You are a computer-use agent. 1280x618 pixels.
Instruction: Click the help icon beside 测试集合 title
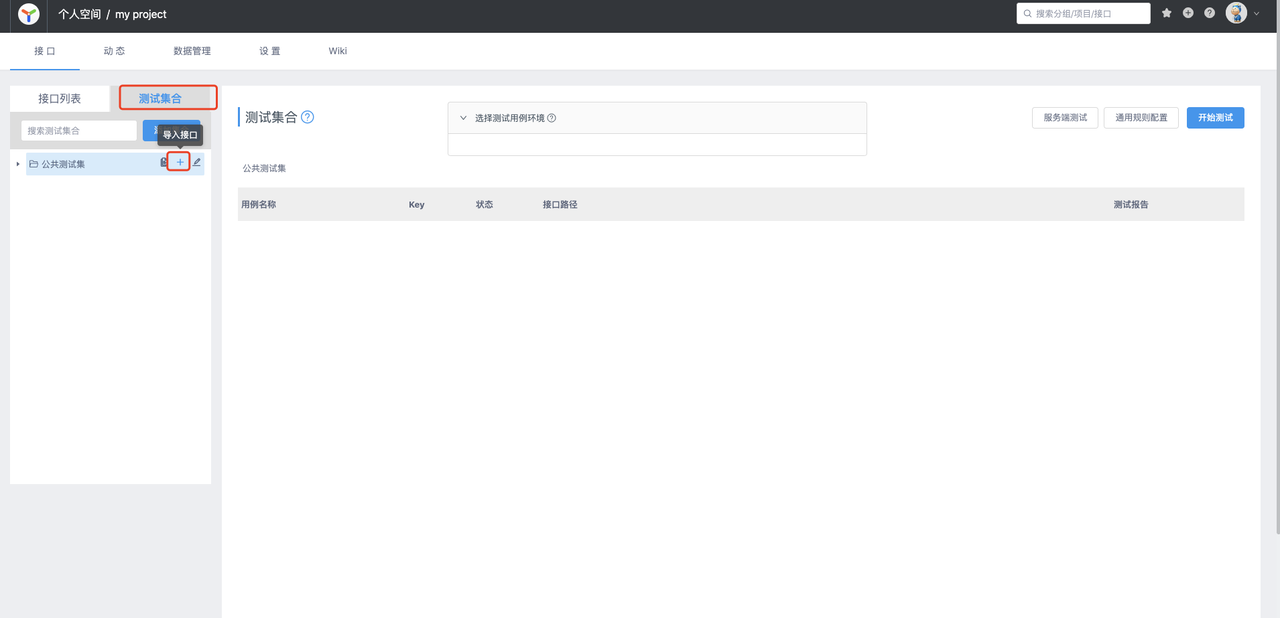(x=307, y=117)
